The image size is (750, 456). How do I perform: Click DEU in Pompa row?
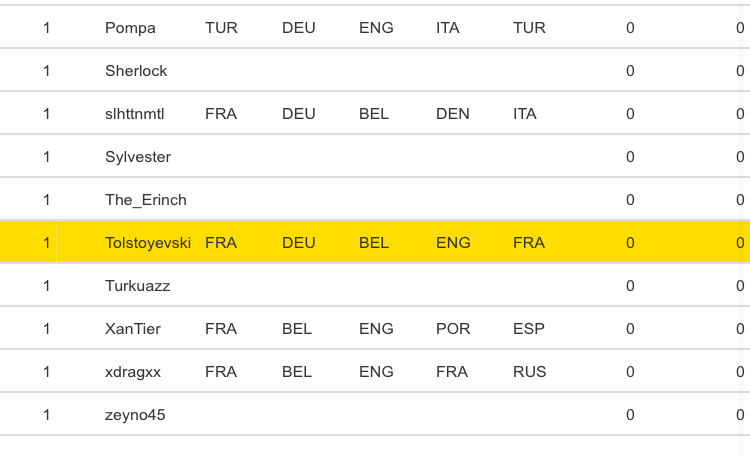[x=299, y=28]
